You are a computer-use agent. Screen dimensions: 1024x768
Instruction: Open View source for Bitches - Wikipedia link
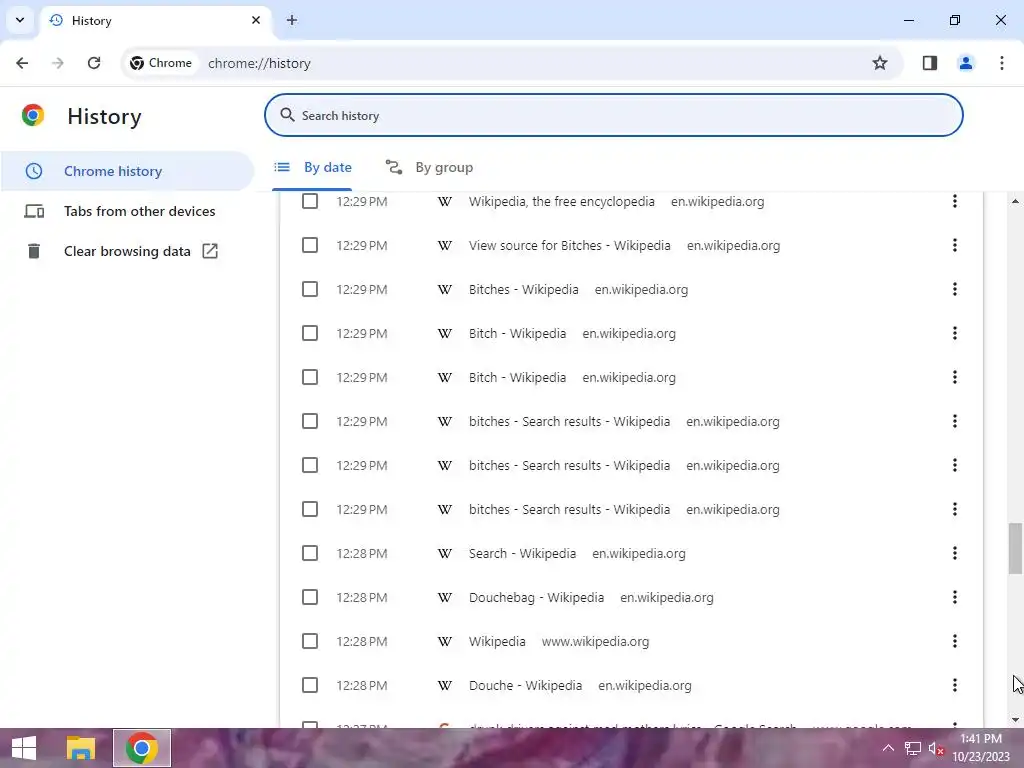(x=569, y=245)
